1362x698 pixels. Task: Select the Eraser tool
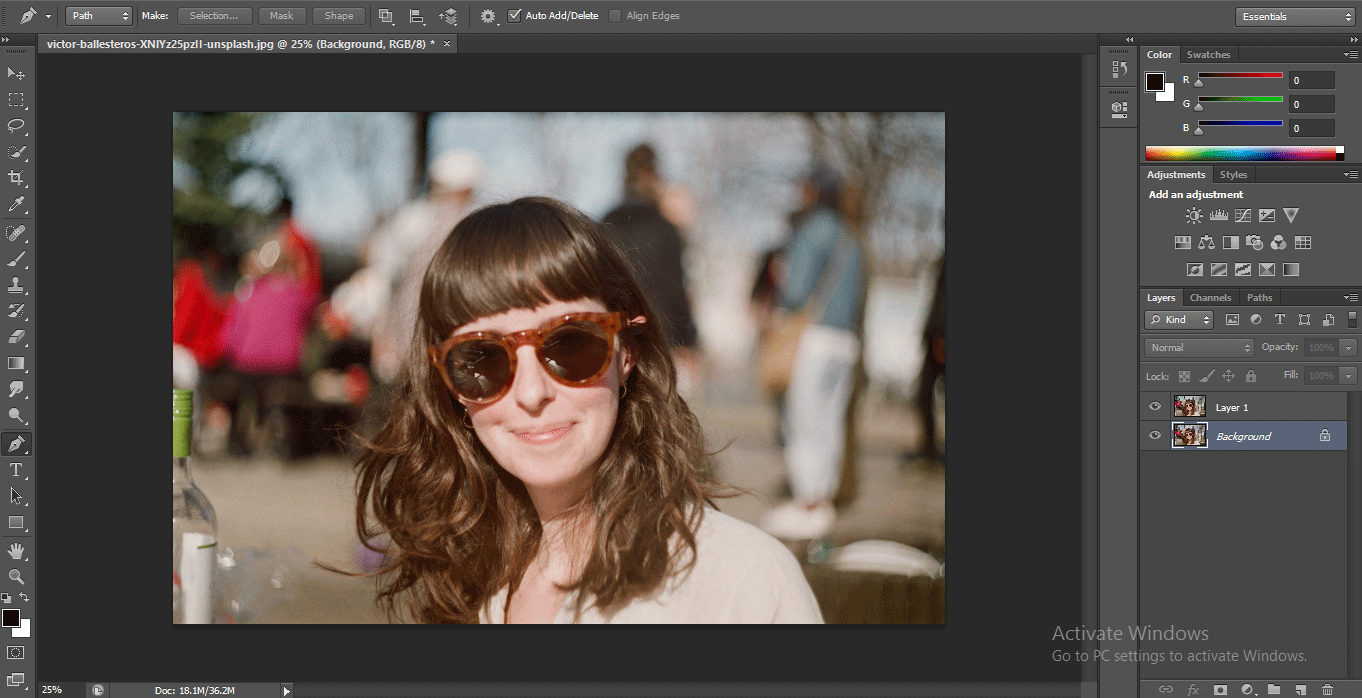[x=16, y=337]
